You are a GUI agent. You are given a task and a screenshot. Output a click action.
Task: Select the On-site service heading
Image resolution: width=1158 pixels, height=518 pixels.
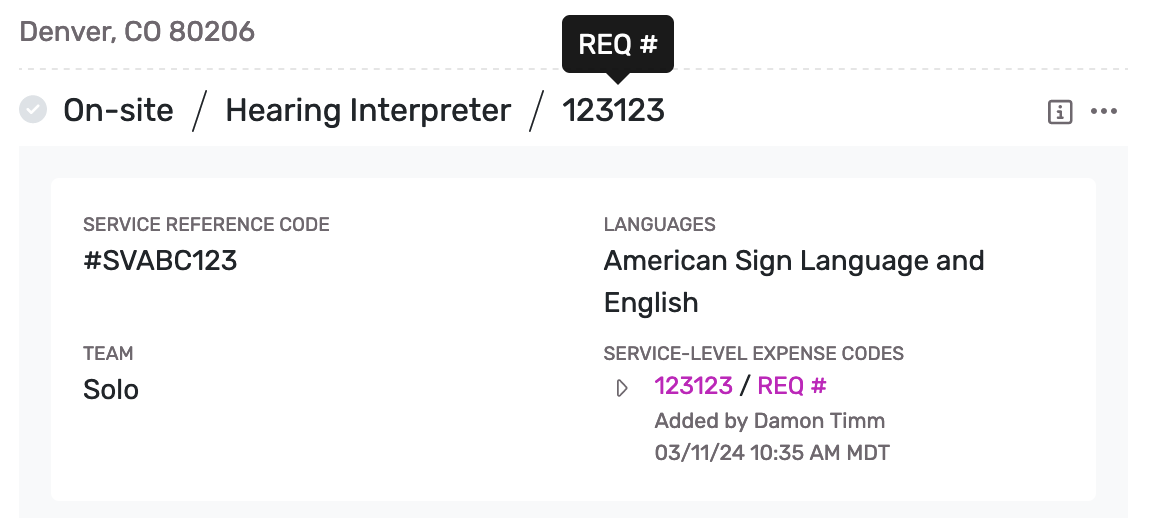click(x=118, y=110)
